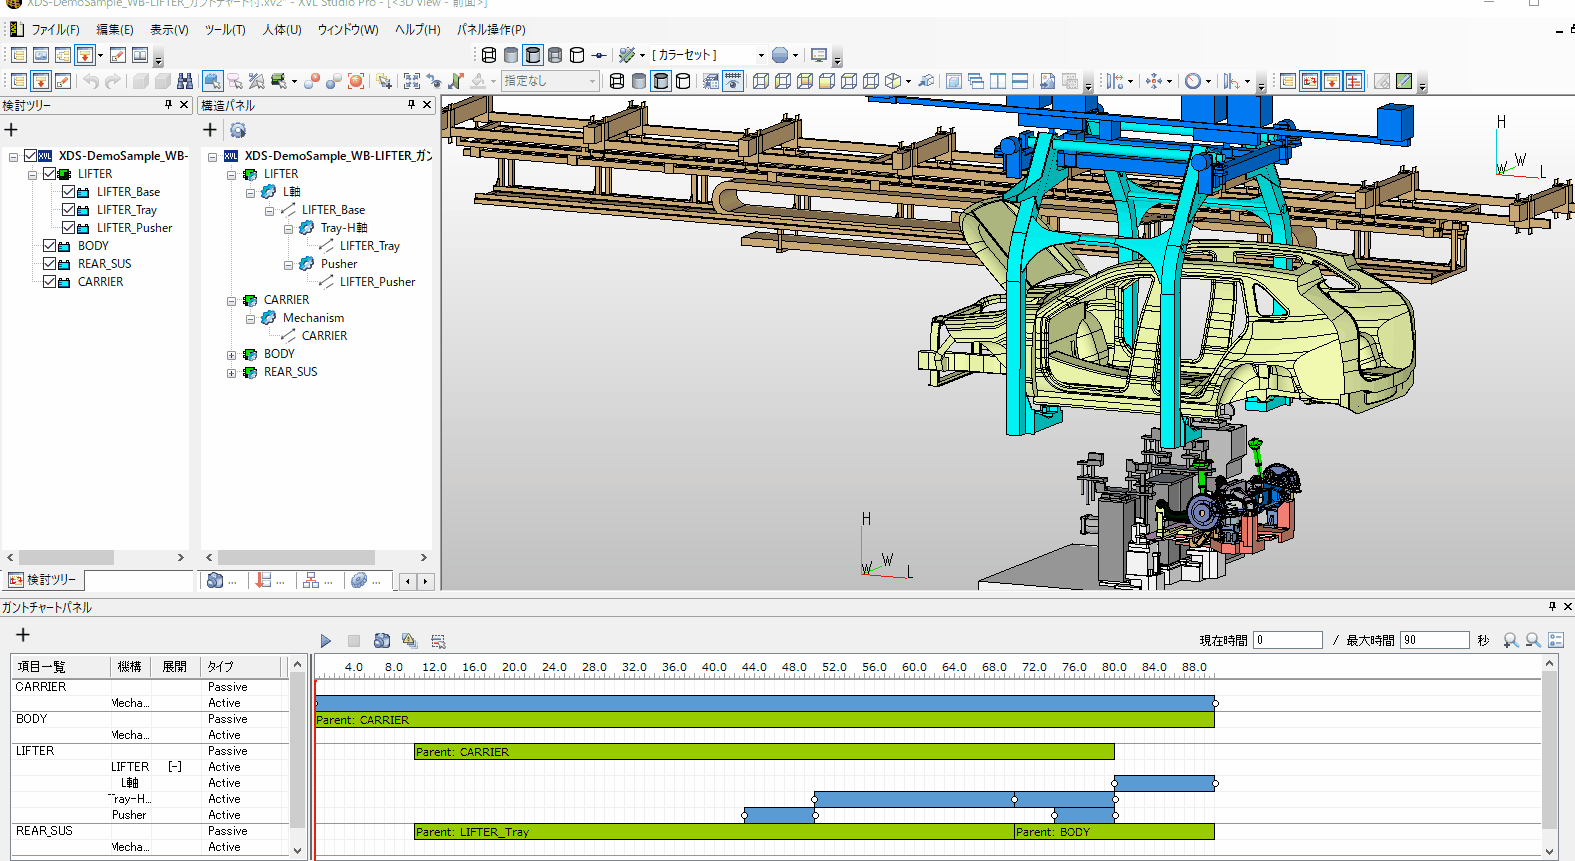Pin the 検討ツリー panel
Screen dimensions: 1575x861
(x=168, y=105)
